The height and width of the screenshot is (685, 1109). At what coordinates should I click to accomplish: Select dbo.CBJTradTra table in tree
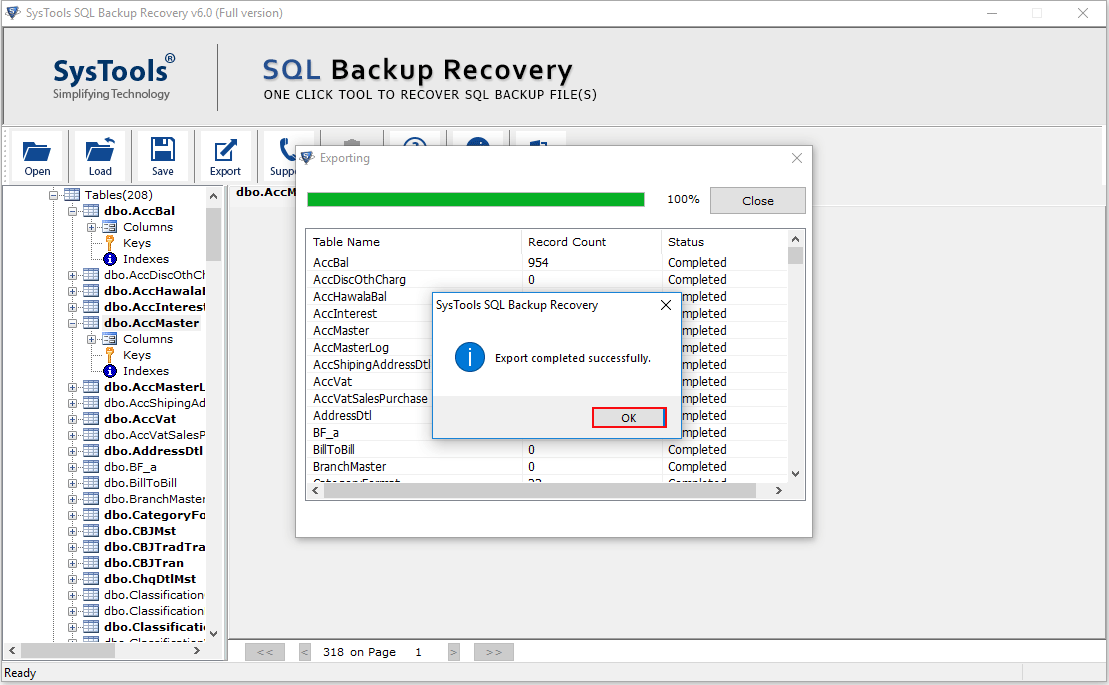[154, 547]
